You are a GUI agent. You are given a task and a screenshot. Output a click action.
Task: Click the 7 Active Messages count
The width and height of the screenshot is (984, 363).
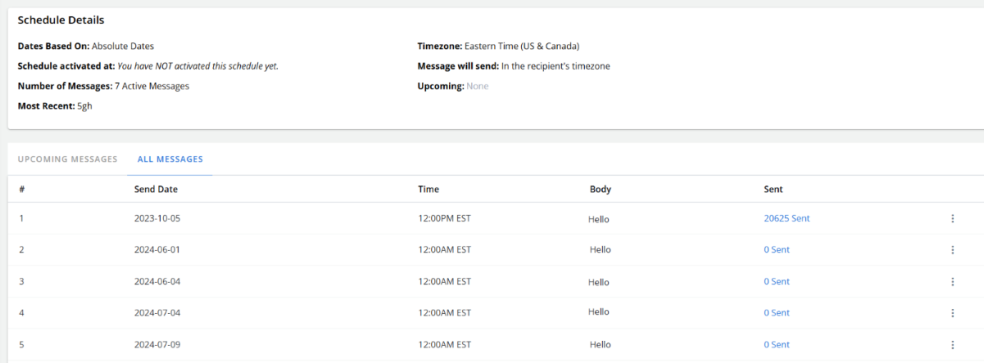tap(152, 87)
